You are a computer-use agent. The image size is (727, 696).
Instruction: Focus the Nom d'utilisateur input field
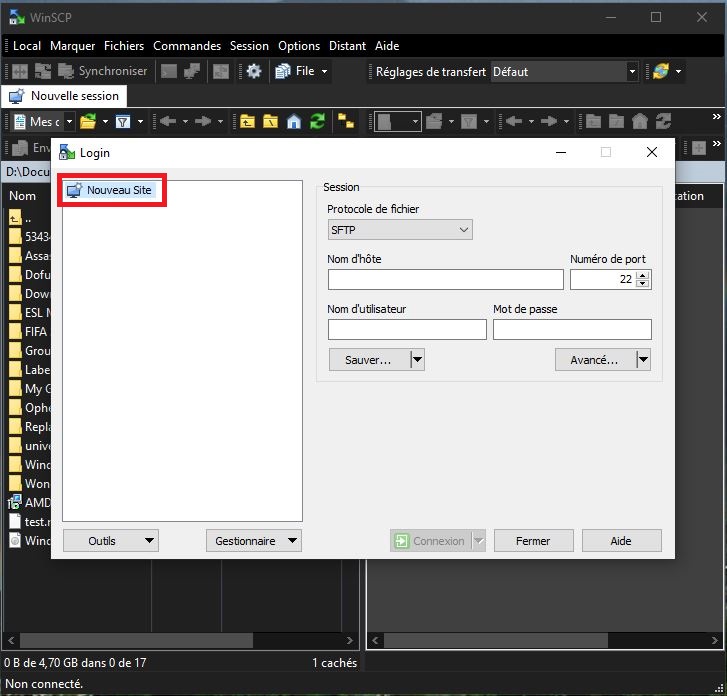(407, 330)
